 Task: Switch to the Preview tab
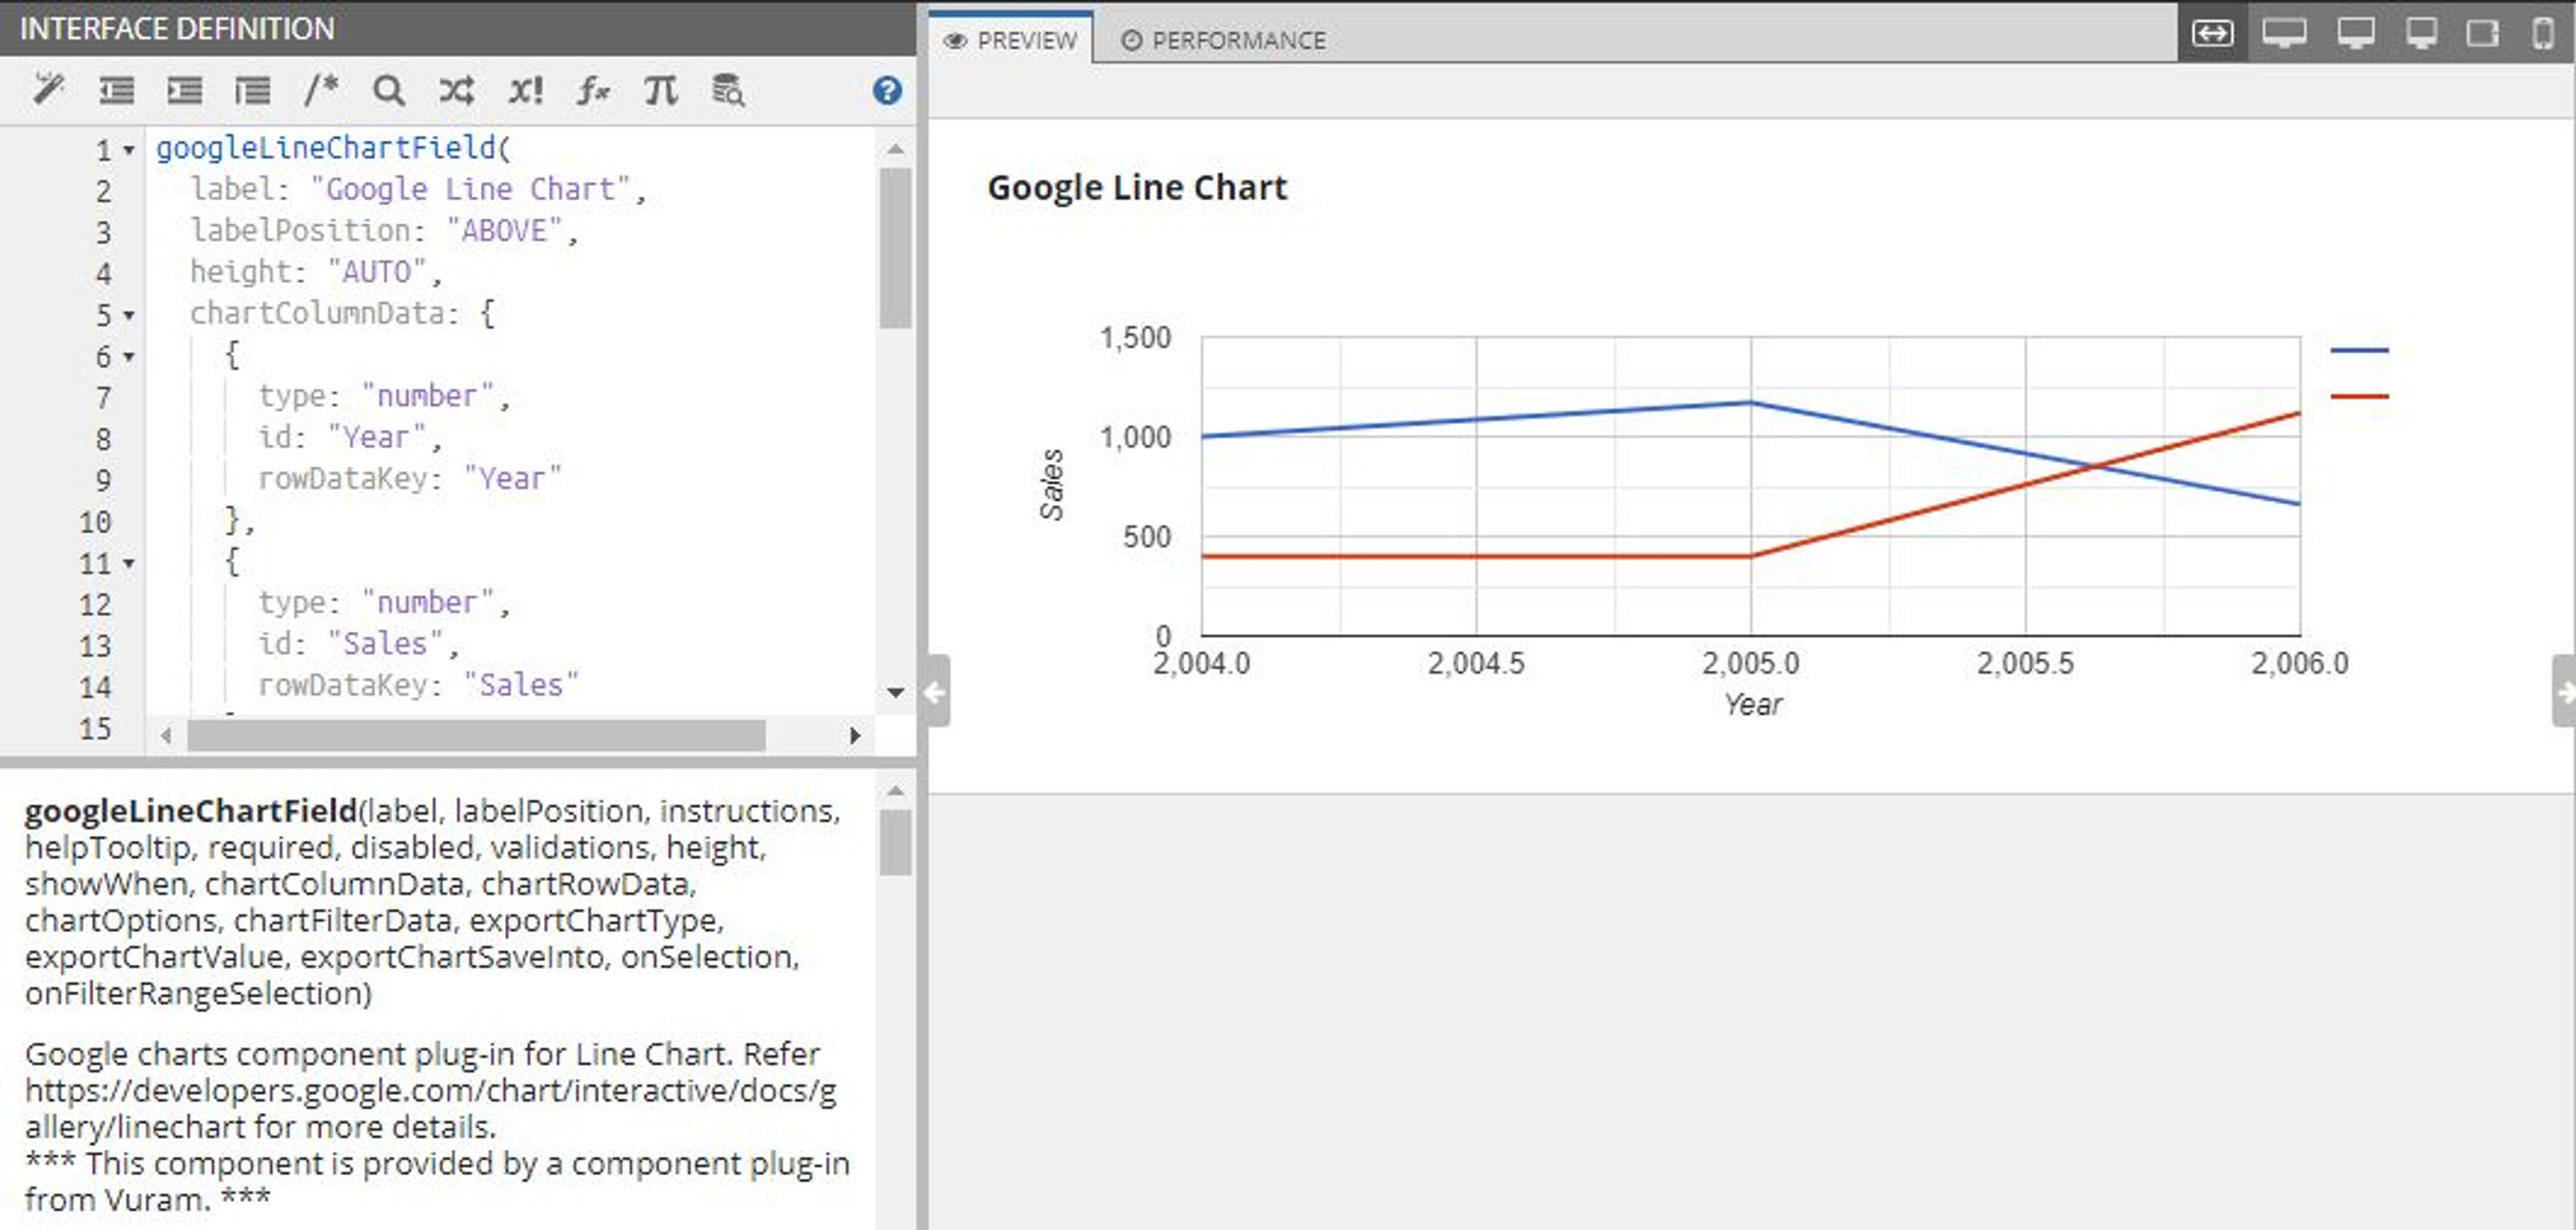(x=1012, y=40)
